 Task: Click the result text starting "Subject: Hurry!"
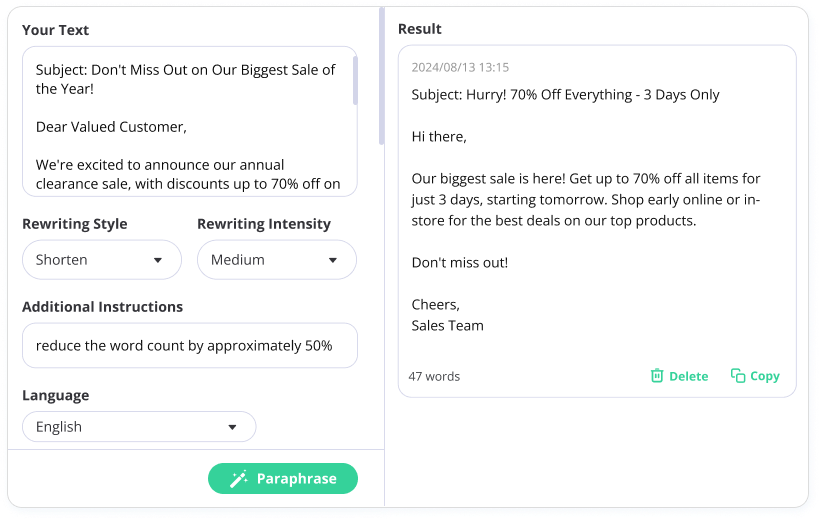[x=565, y=95]
